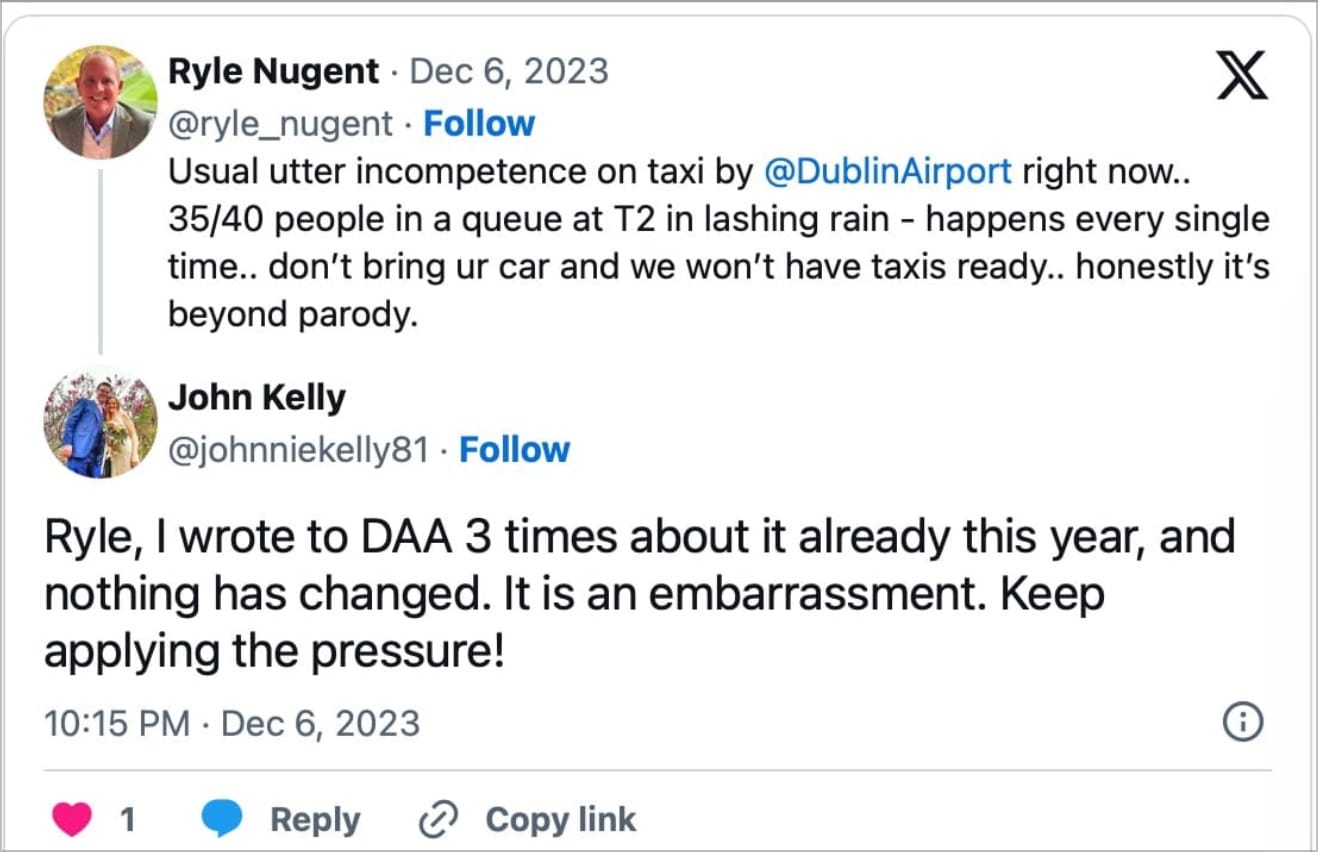Screen dimensions: 1318x852
Task: Open John Kelly's profile picture
Action: coord(100,424)
